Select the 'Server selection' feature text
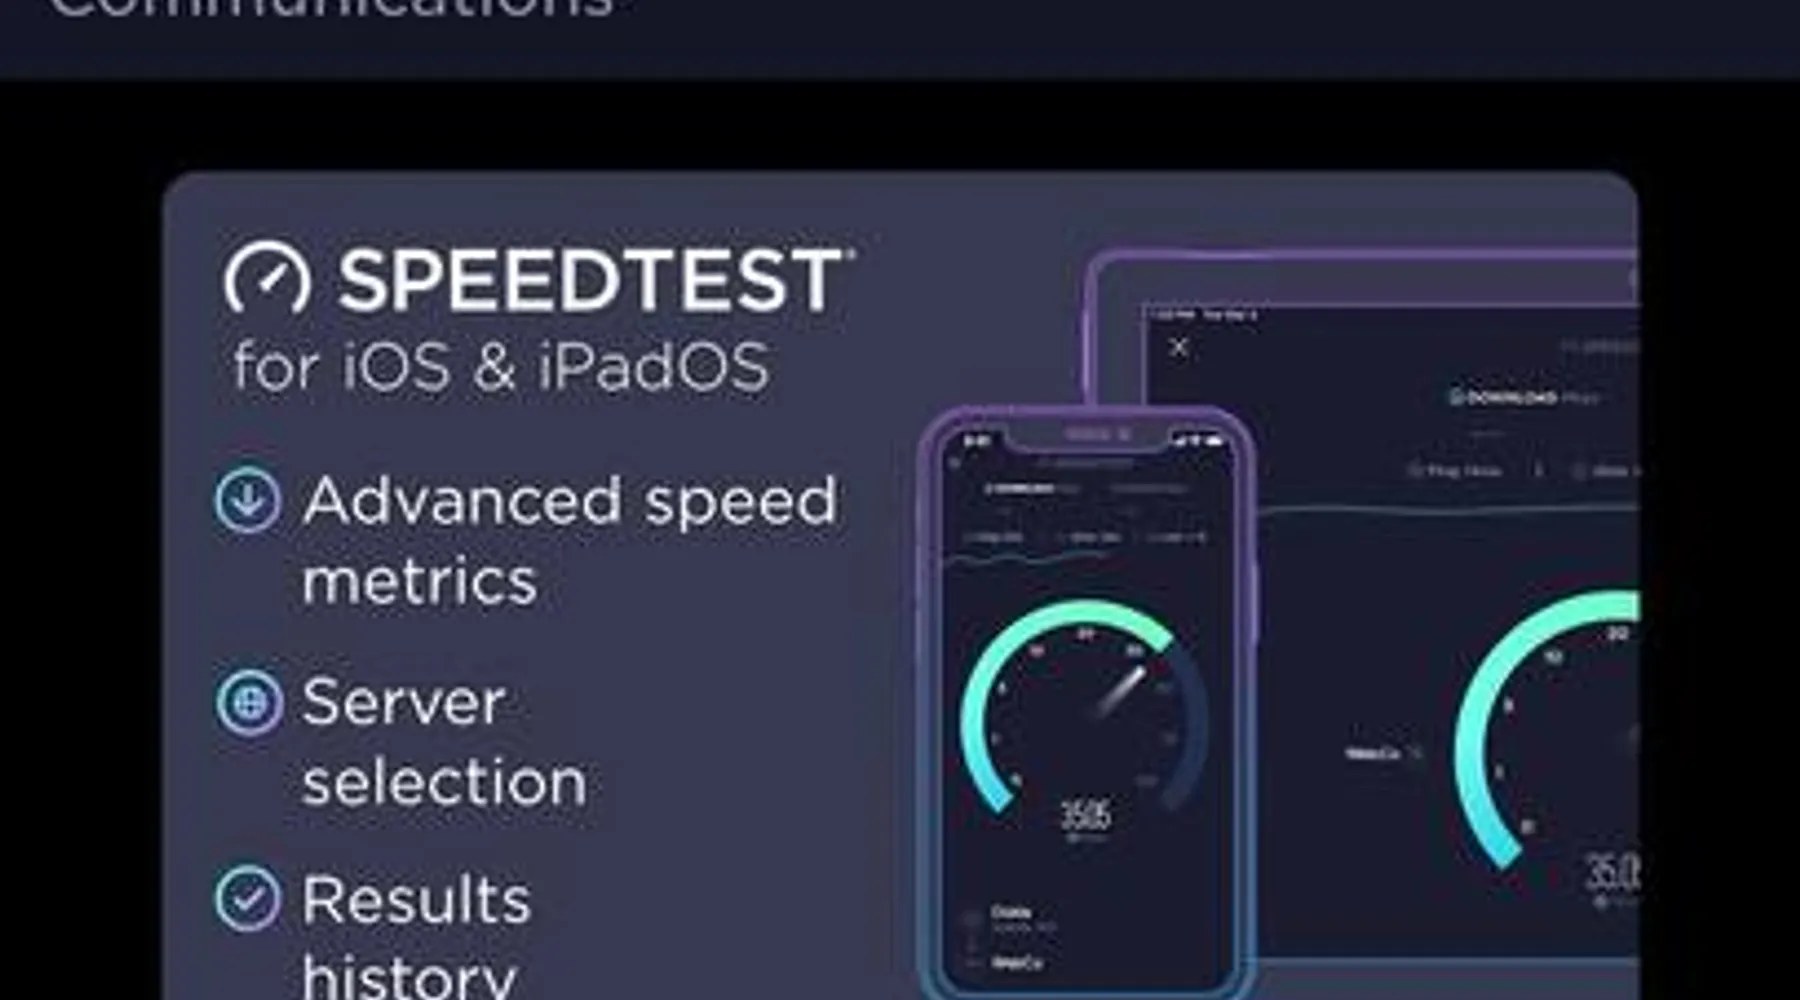 coord(444,741)
